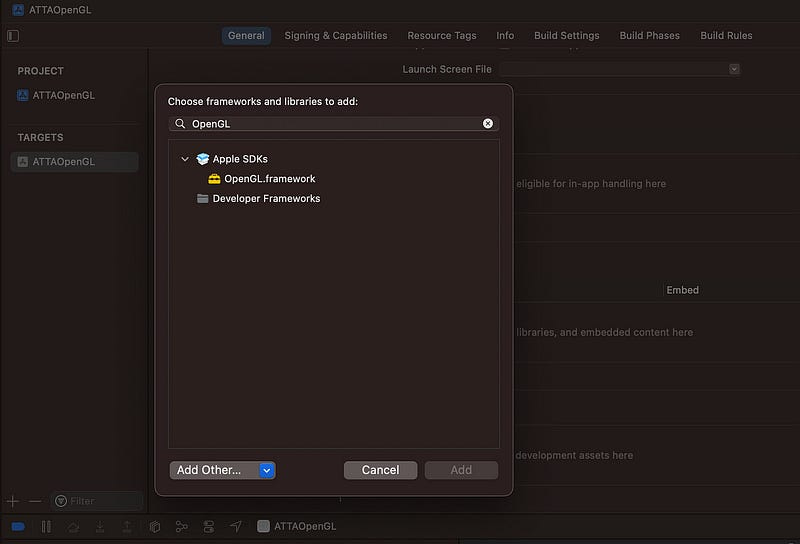Image resolution: width=800 pixels, height=544 pixels.
Task: Click the ATTAOpenGL process in debug bar
Action: pos(296,526)
